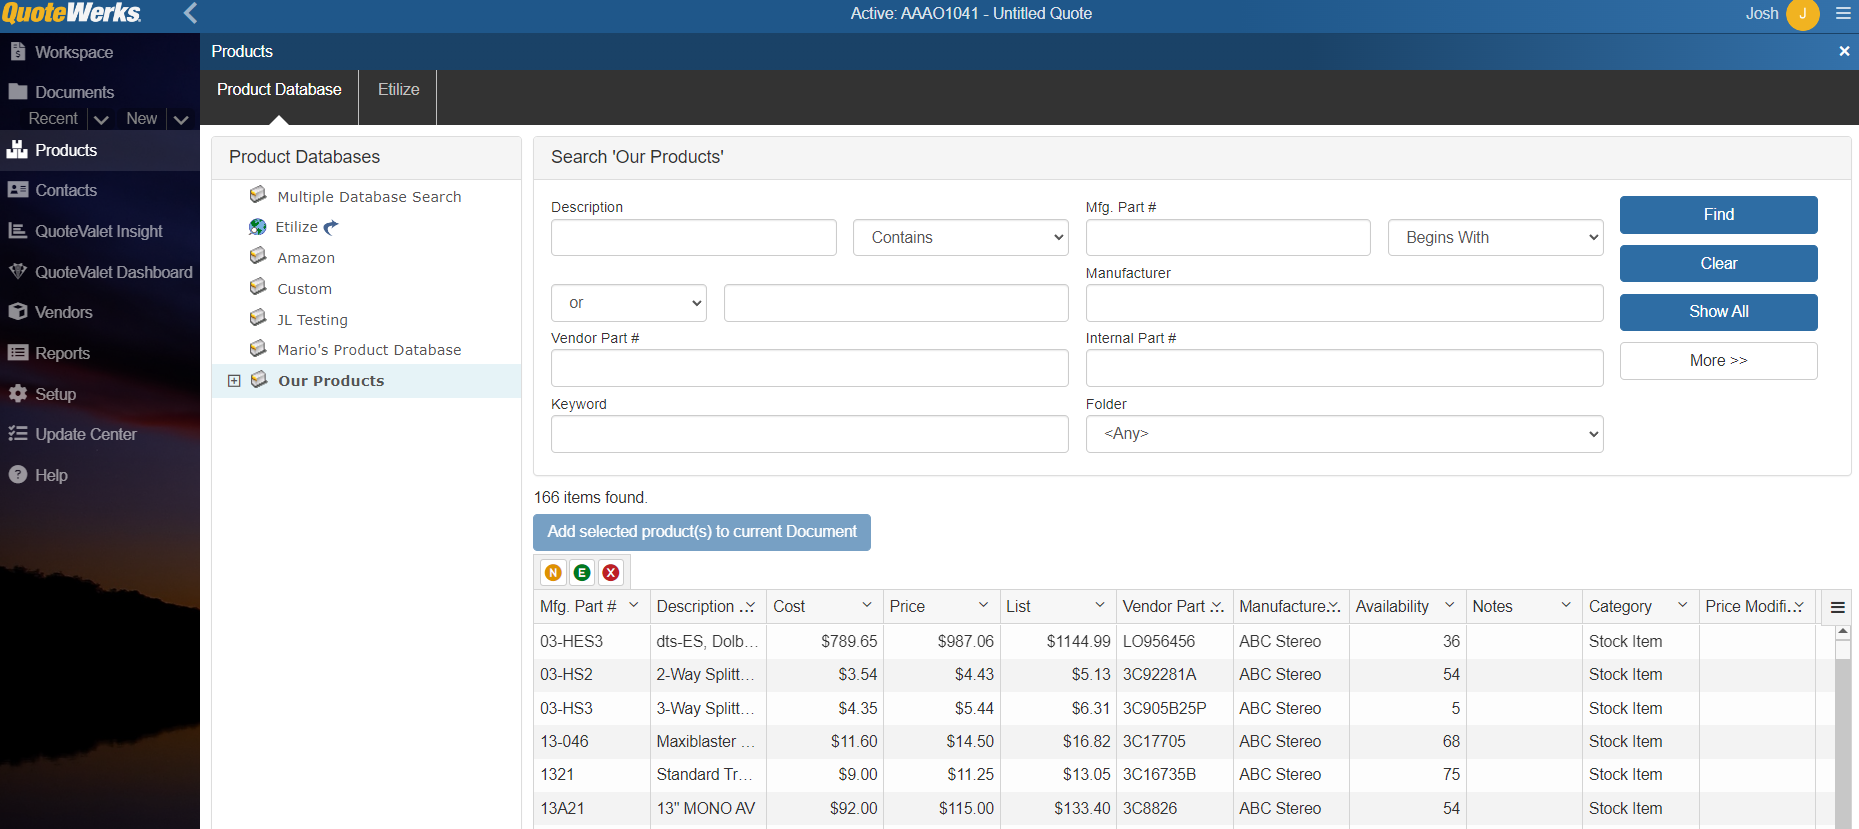This screenshot has height=829, width=1859.
Task: Click the Clear button
Action: coord(1718,264)
